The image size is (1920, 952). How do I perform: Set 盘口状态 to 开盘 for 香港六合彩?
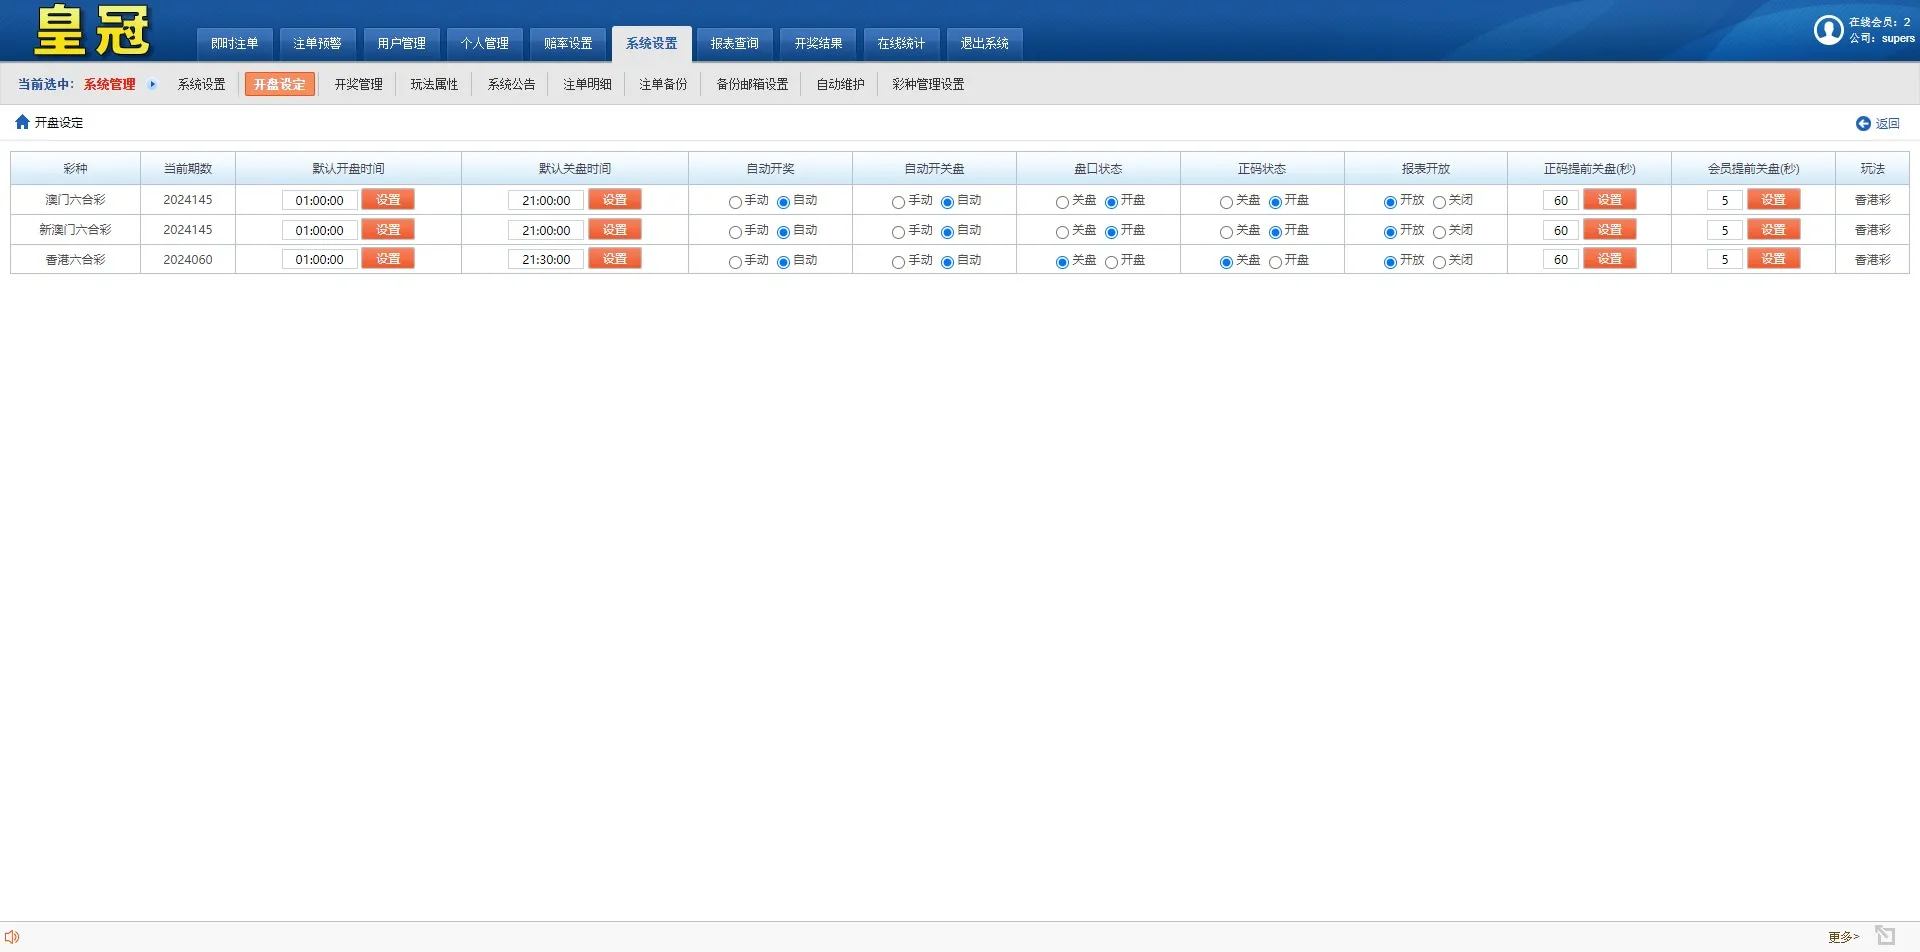pyautogui.click(x=1111, y=262)
